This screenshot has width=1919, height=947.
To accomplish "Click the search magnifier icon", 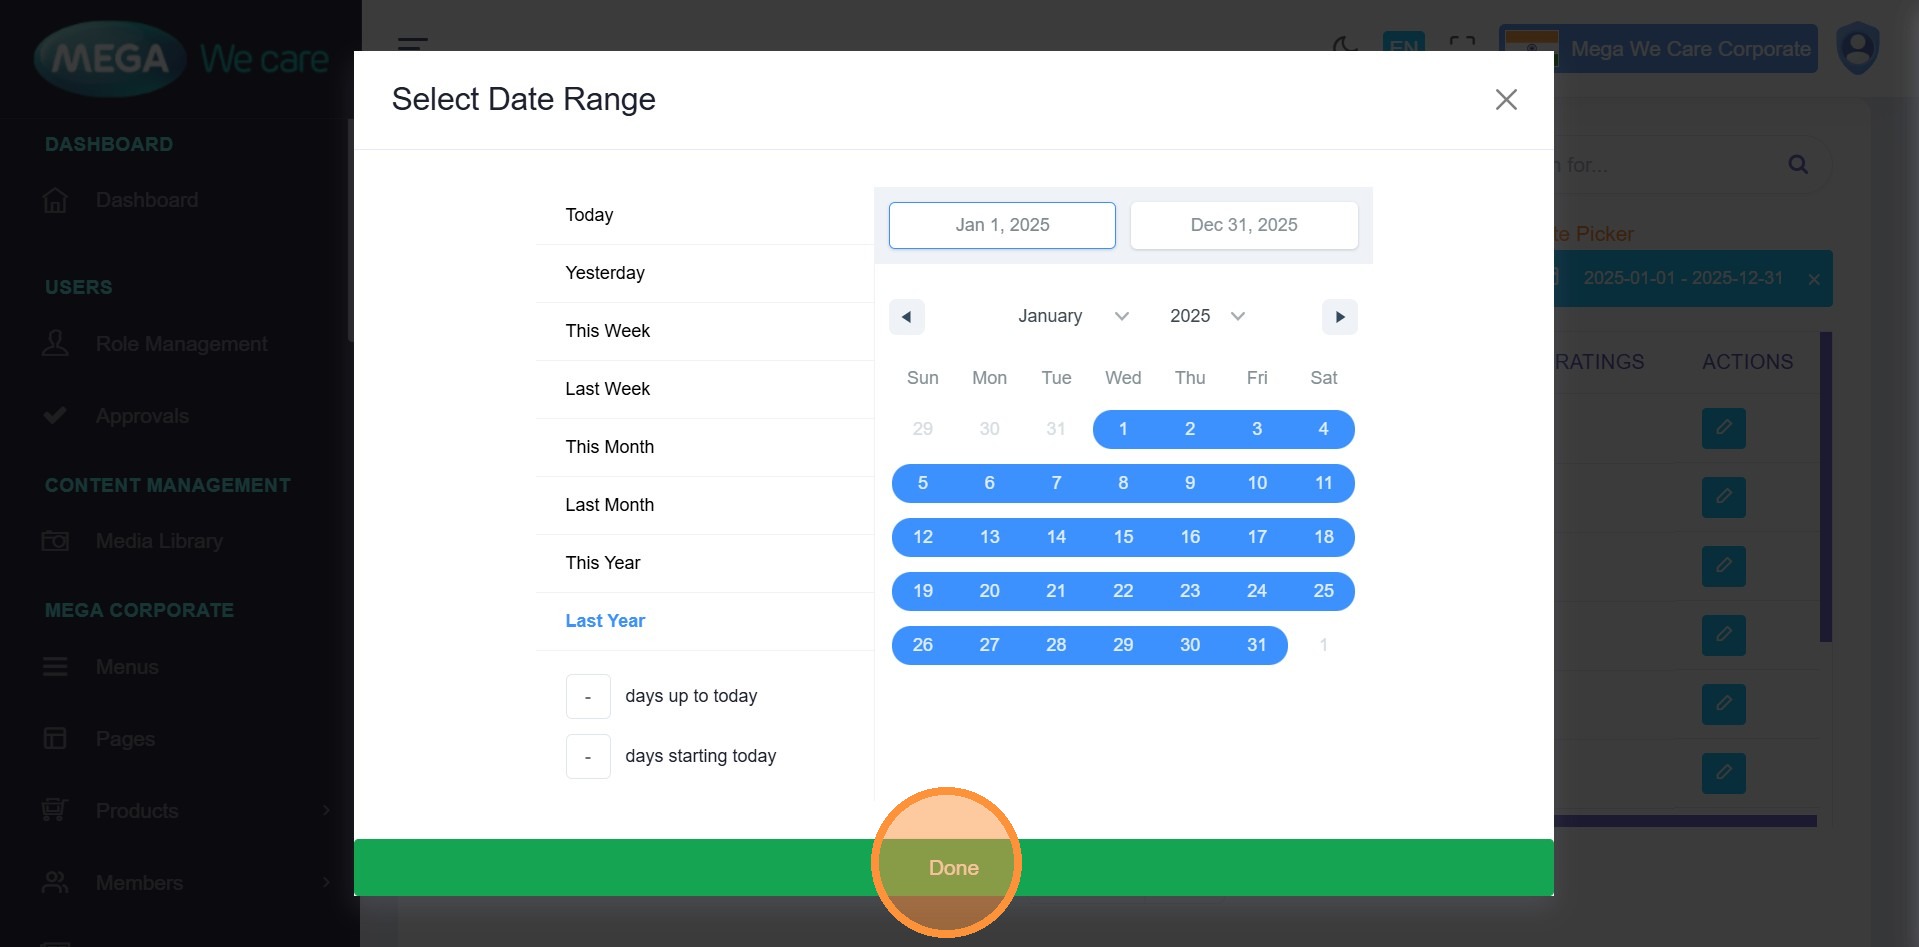I will (1797, 165).
